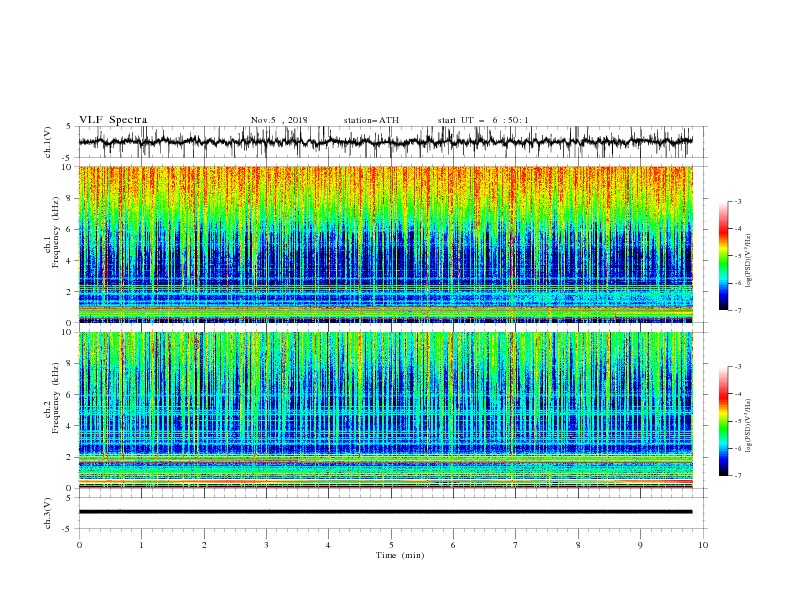Click the "-7" tick on ch.1 colorbar

pyautogui.click(x=737, y=310)
